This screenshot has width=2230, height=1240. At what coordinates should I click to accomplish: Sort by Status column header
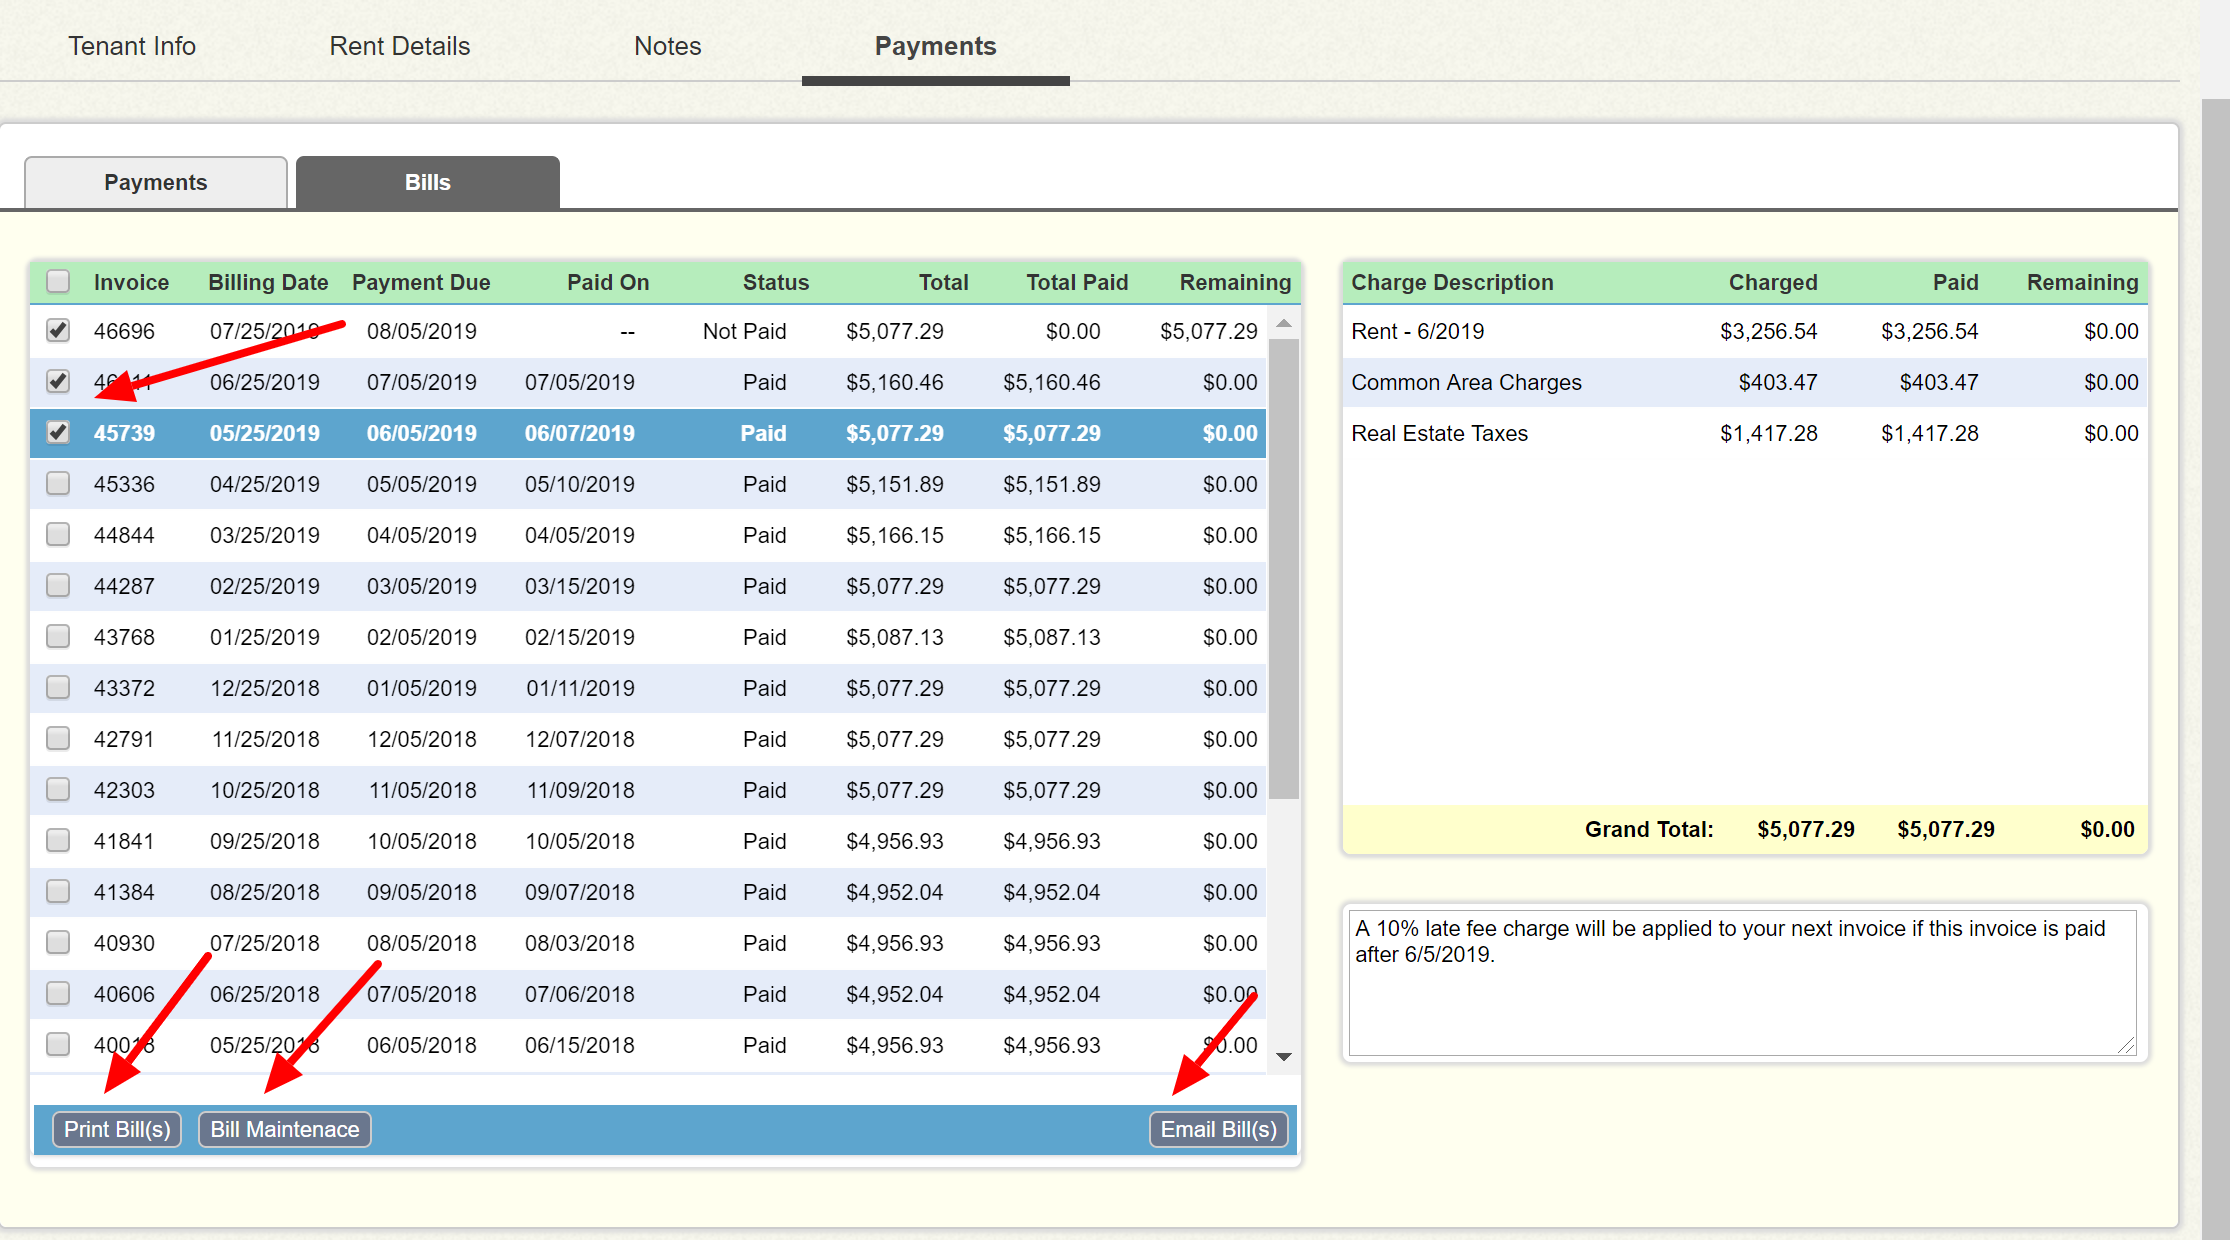point(776,282)
